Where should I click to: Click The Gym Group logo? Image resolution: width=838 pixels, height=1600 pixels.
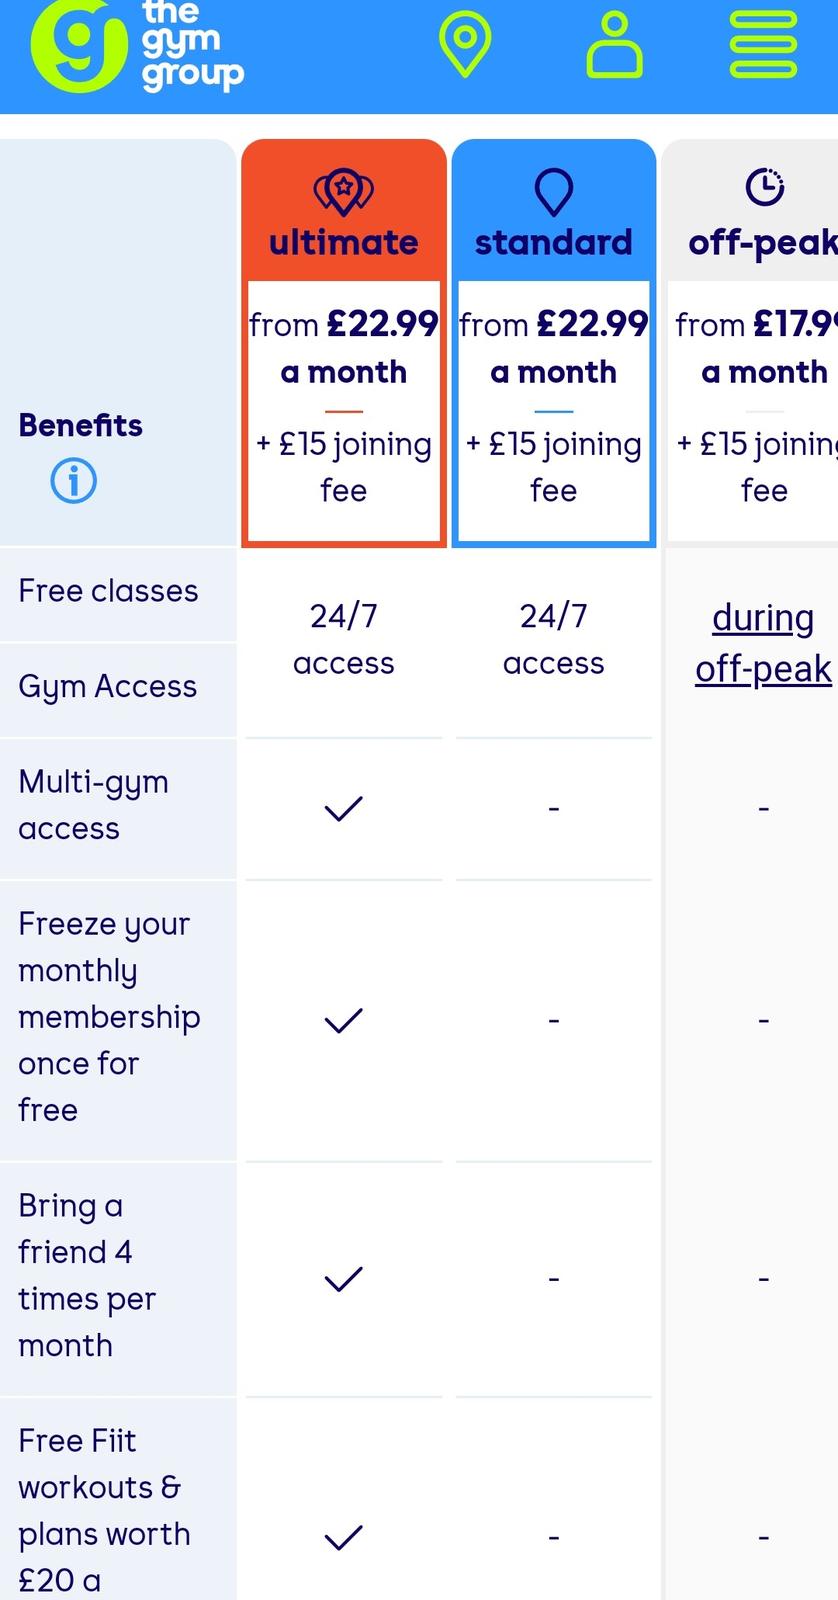tap(137, 47)
